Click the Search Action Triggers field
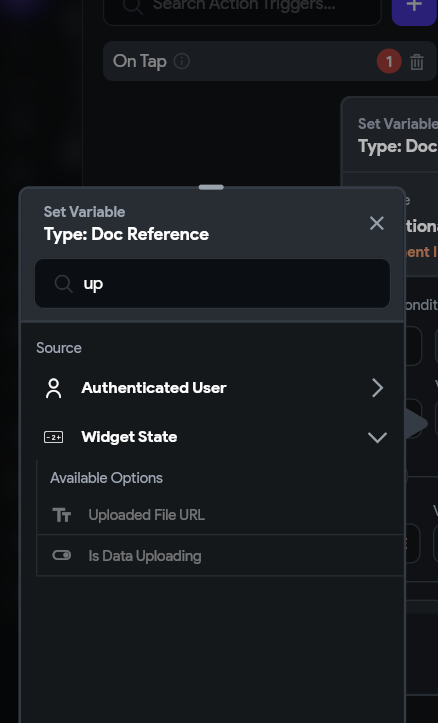The width and height of the screenshot is (438, 723). click(243, 8)
